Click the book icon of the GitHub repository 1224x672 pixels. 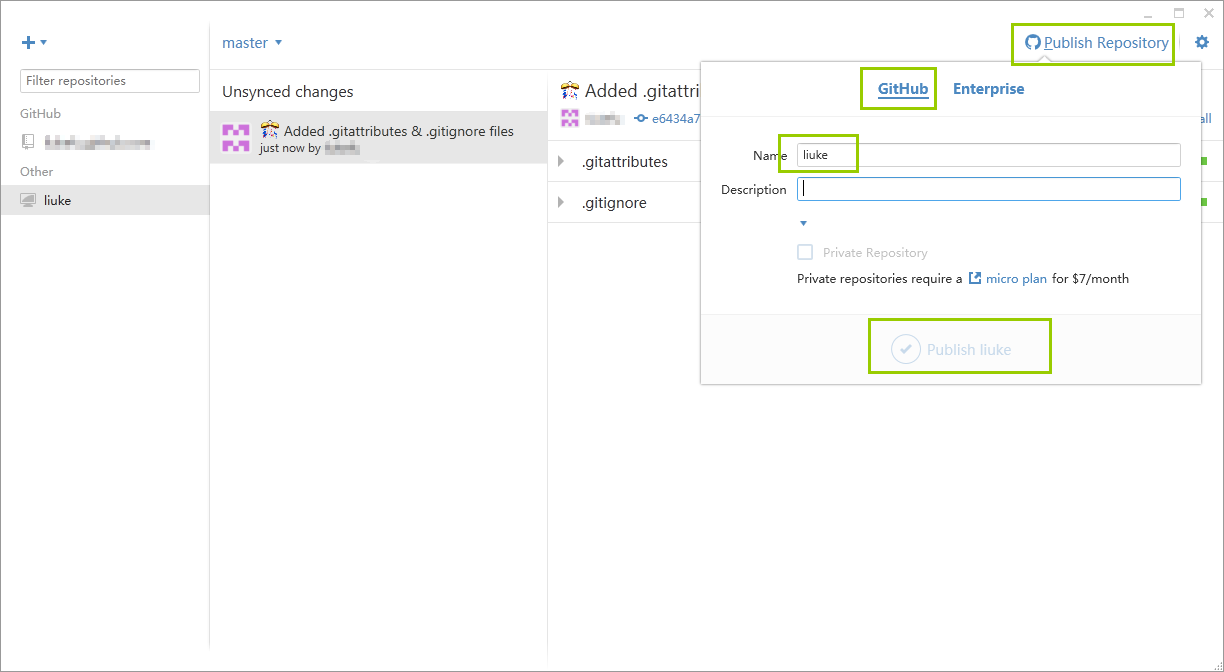pos(28,142)
